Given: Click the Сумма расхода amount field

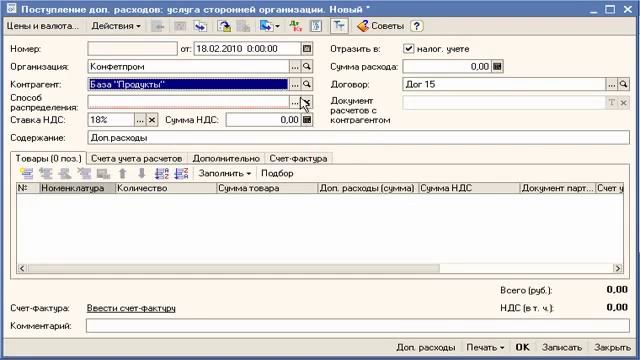Looking at the screenshot, I should [447, 67].
